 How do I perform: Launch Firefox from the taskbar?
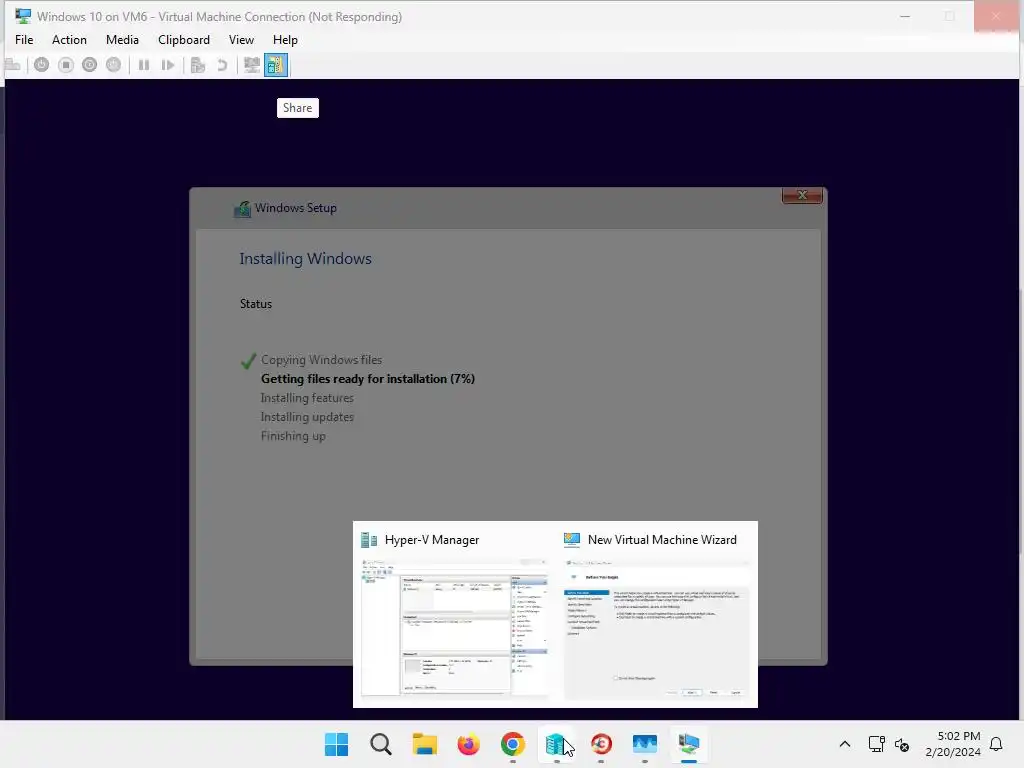pos(468,744)
